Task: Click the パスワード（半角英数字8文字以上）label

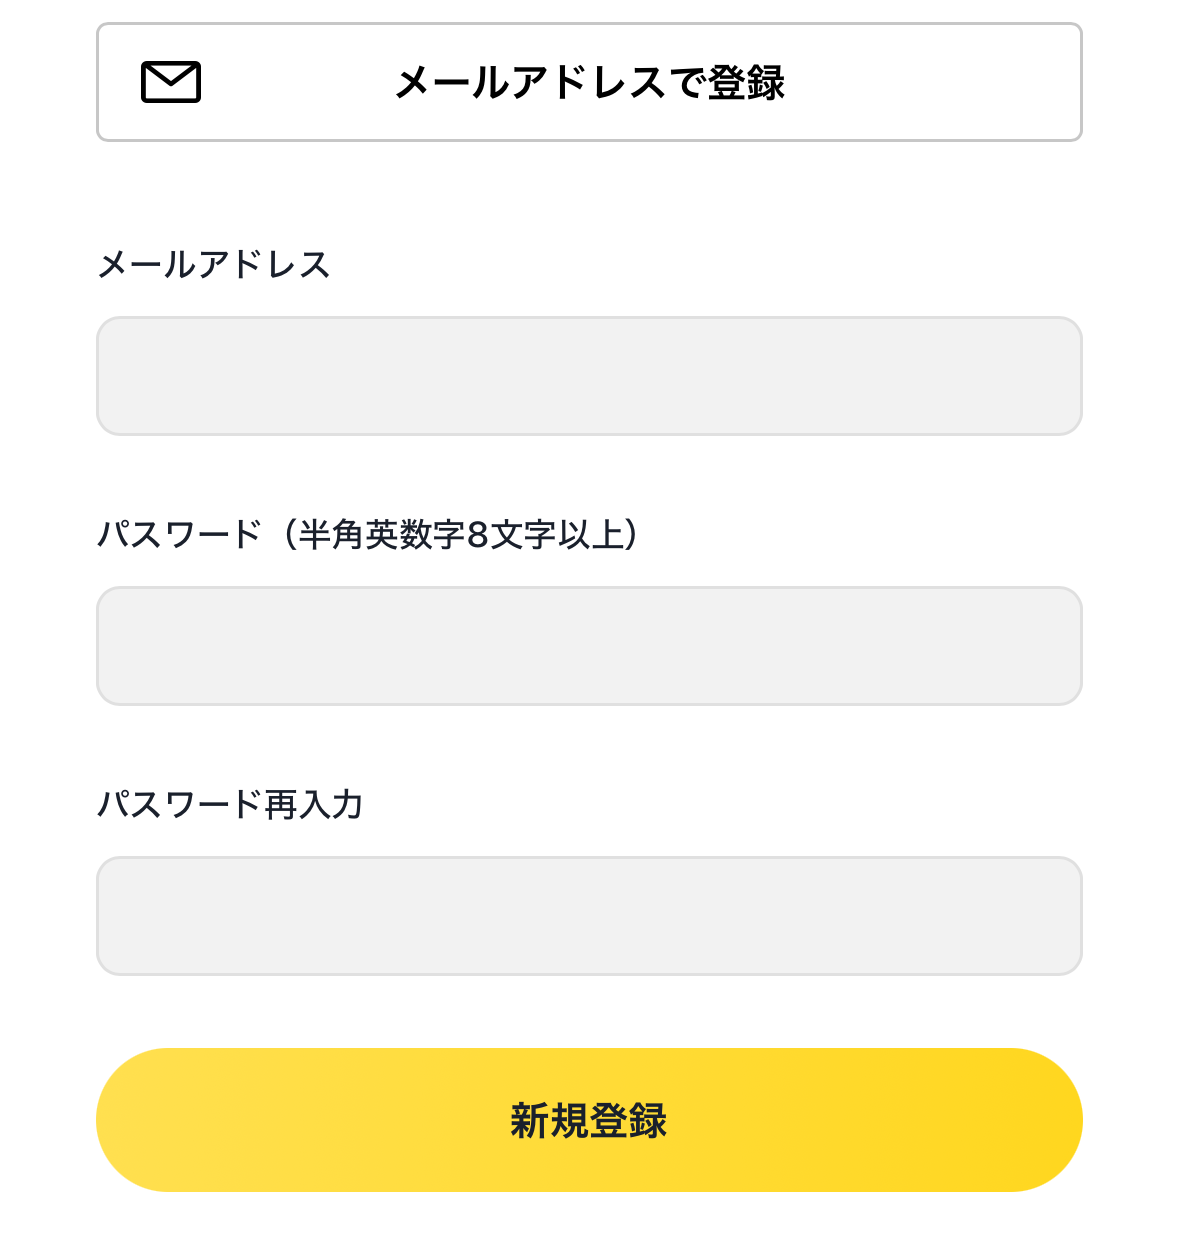Action: [x=367, y=534]
